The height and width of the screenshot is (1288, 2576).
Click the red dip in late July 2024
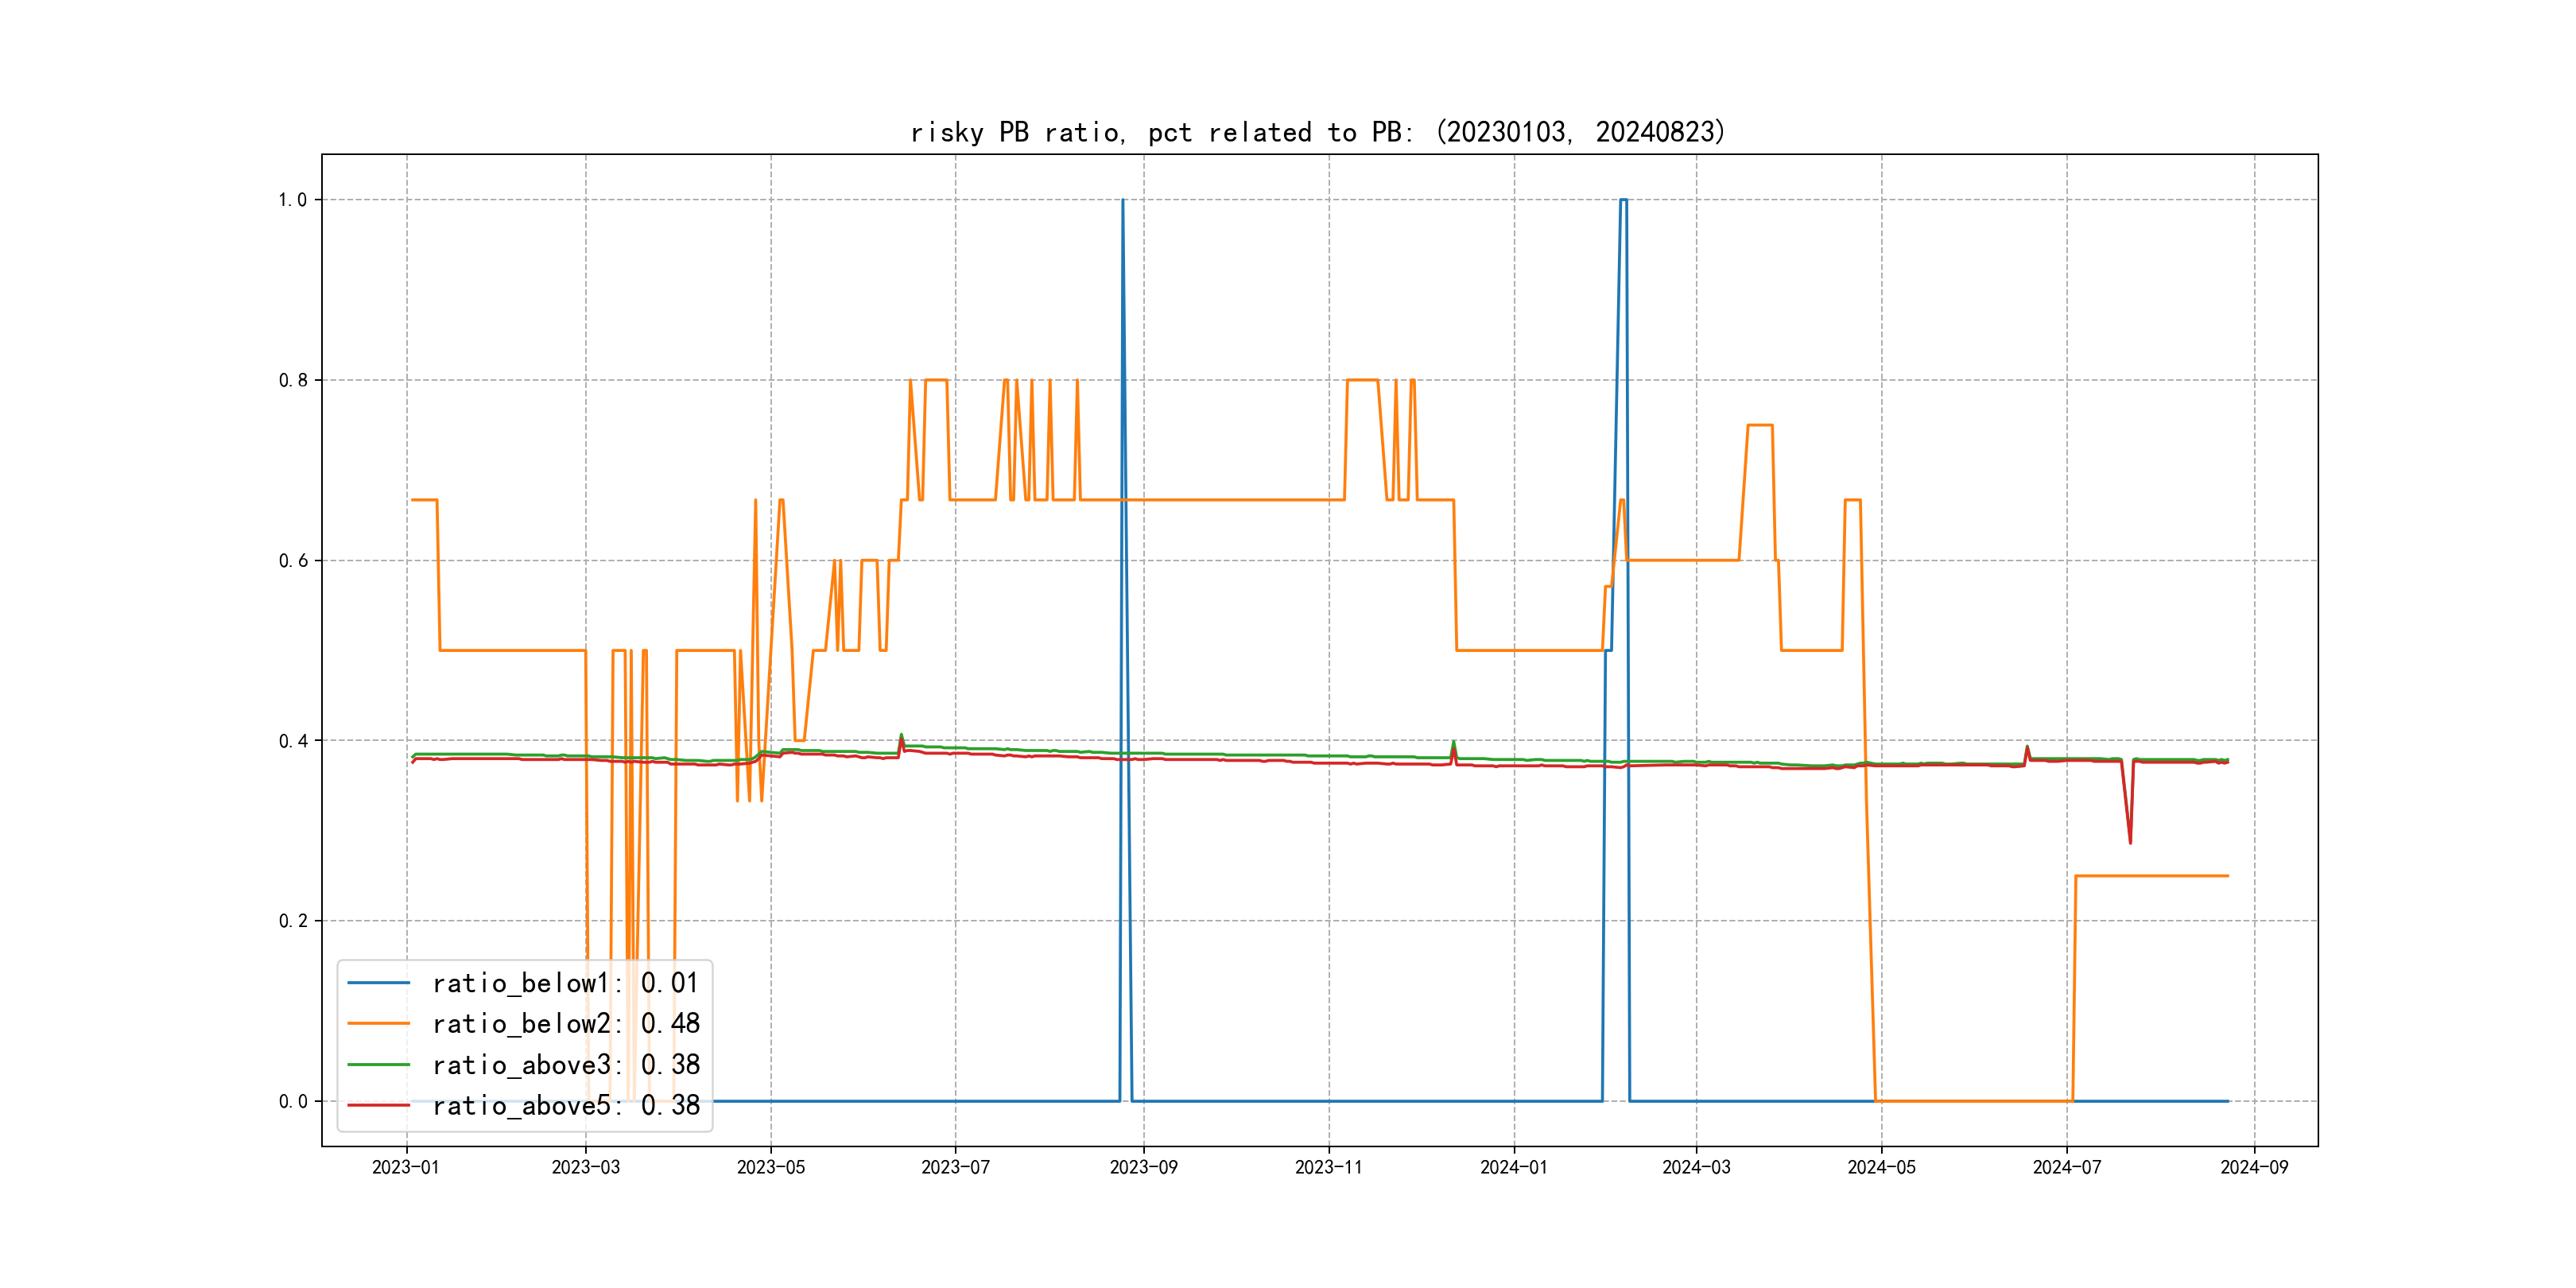(2130, 841)
